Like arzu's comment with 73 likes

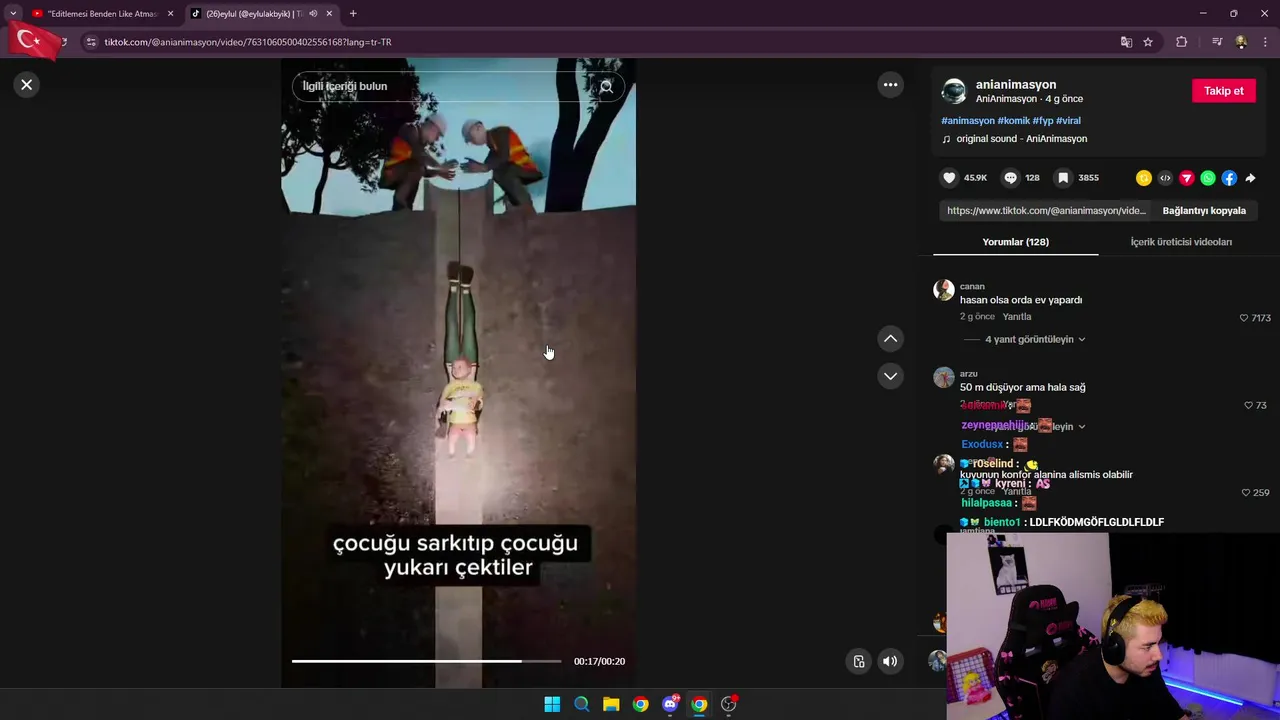[1248, 405]
